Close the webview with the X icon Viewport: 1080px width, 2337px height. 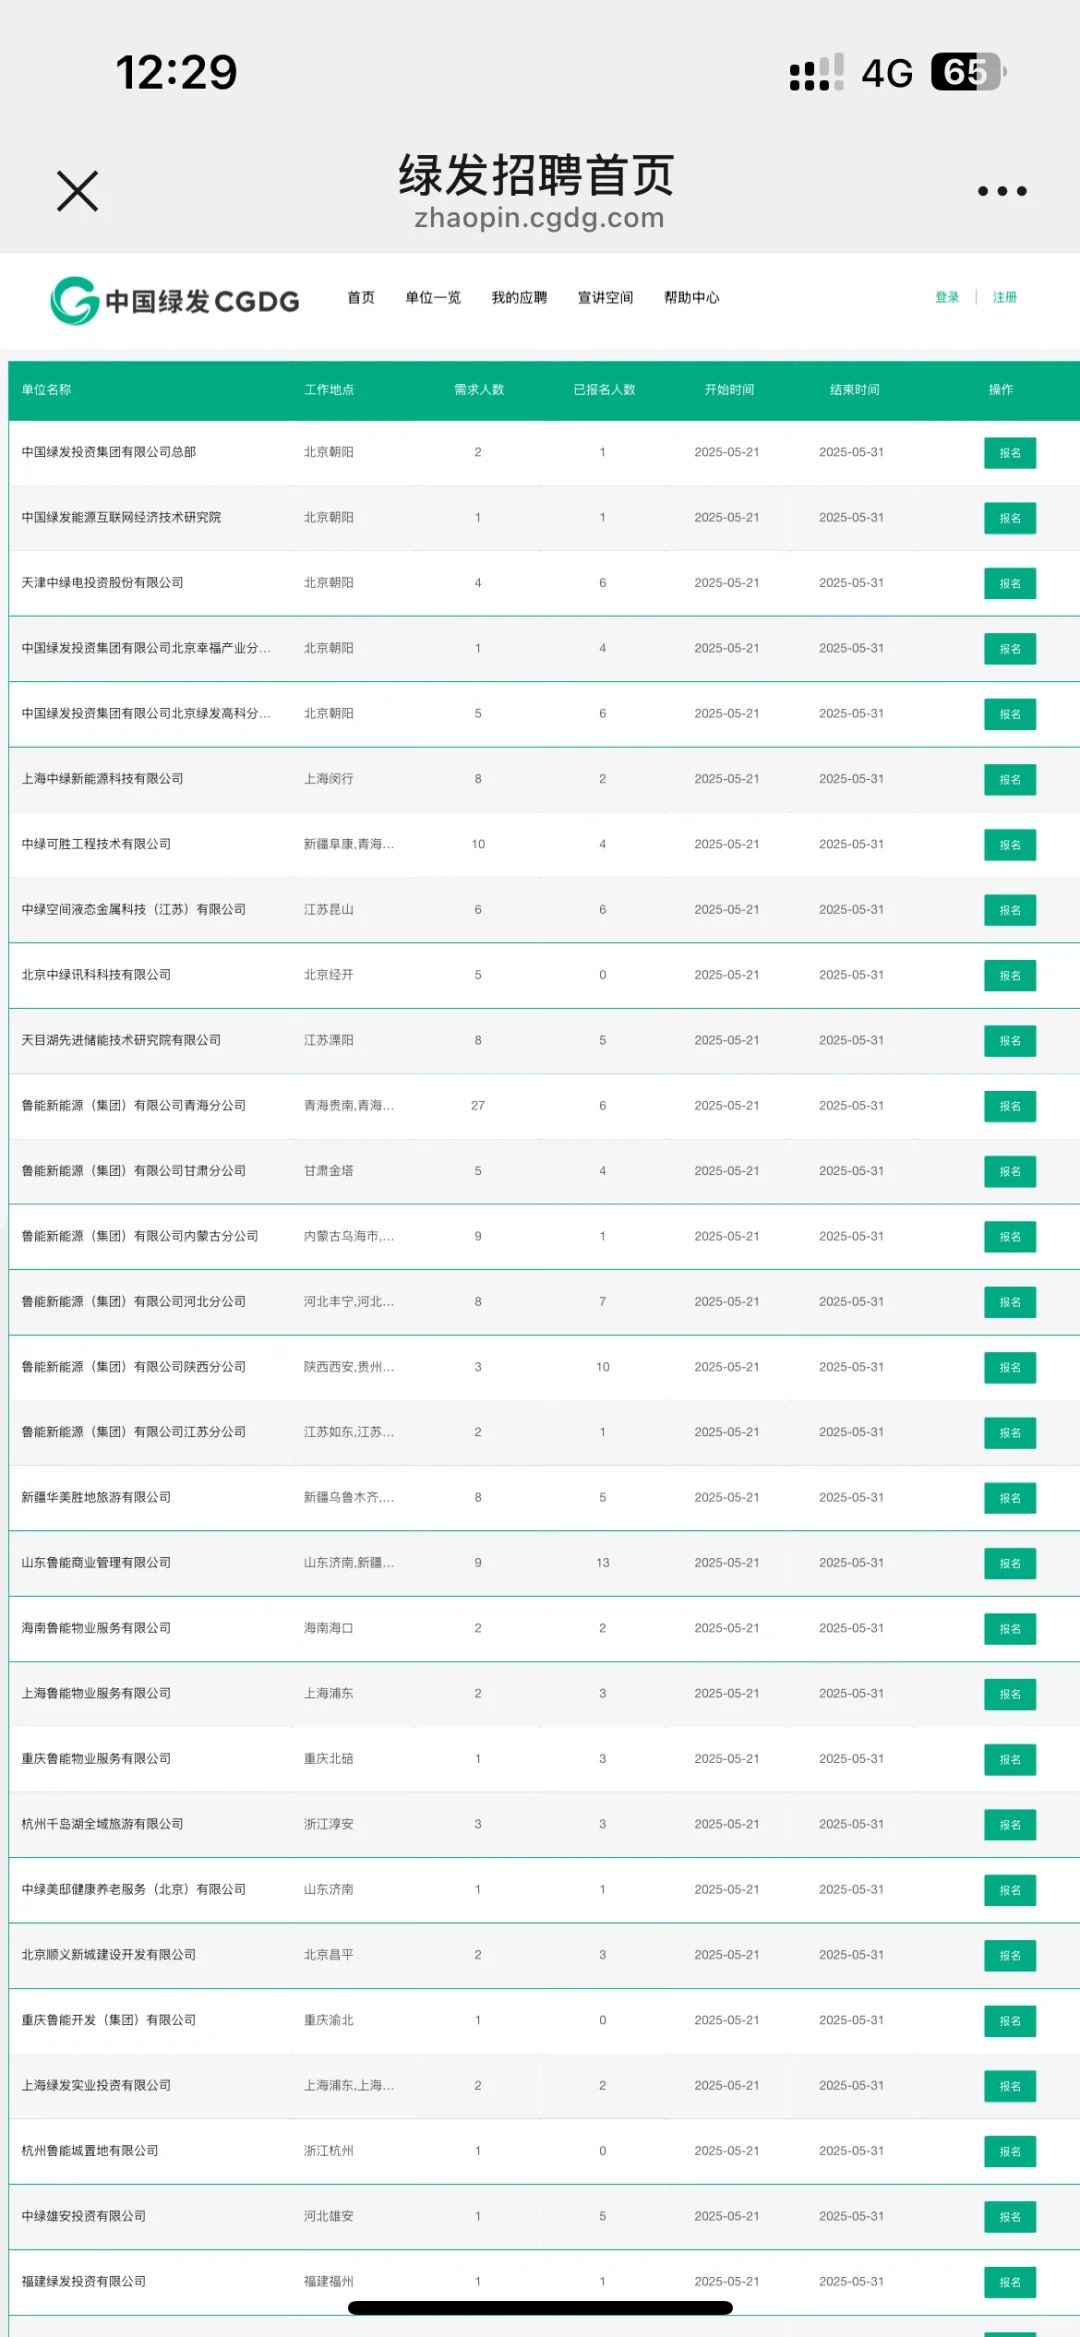(x=77, y=191)
